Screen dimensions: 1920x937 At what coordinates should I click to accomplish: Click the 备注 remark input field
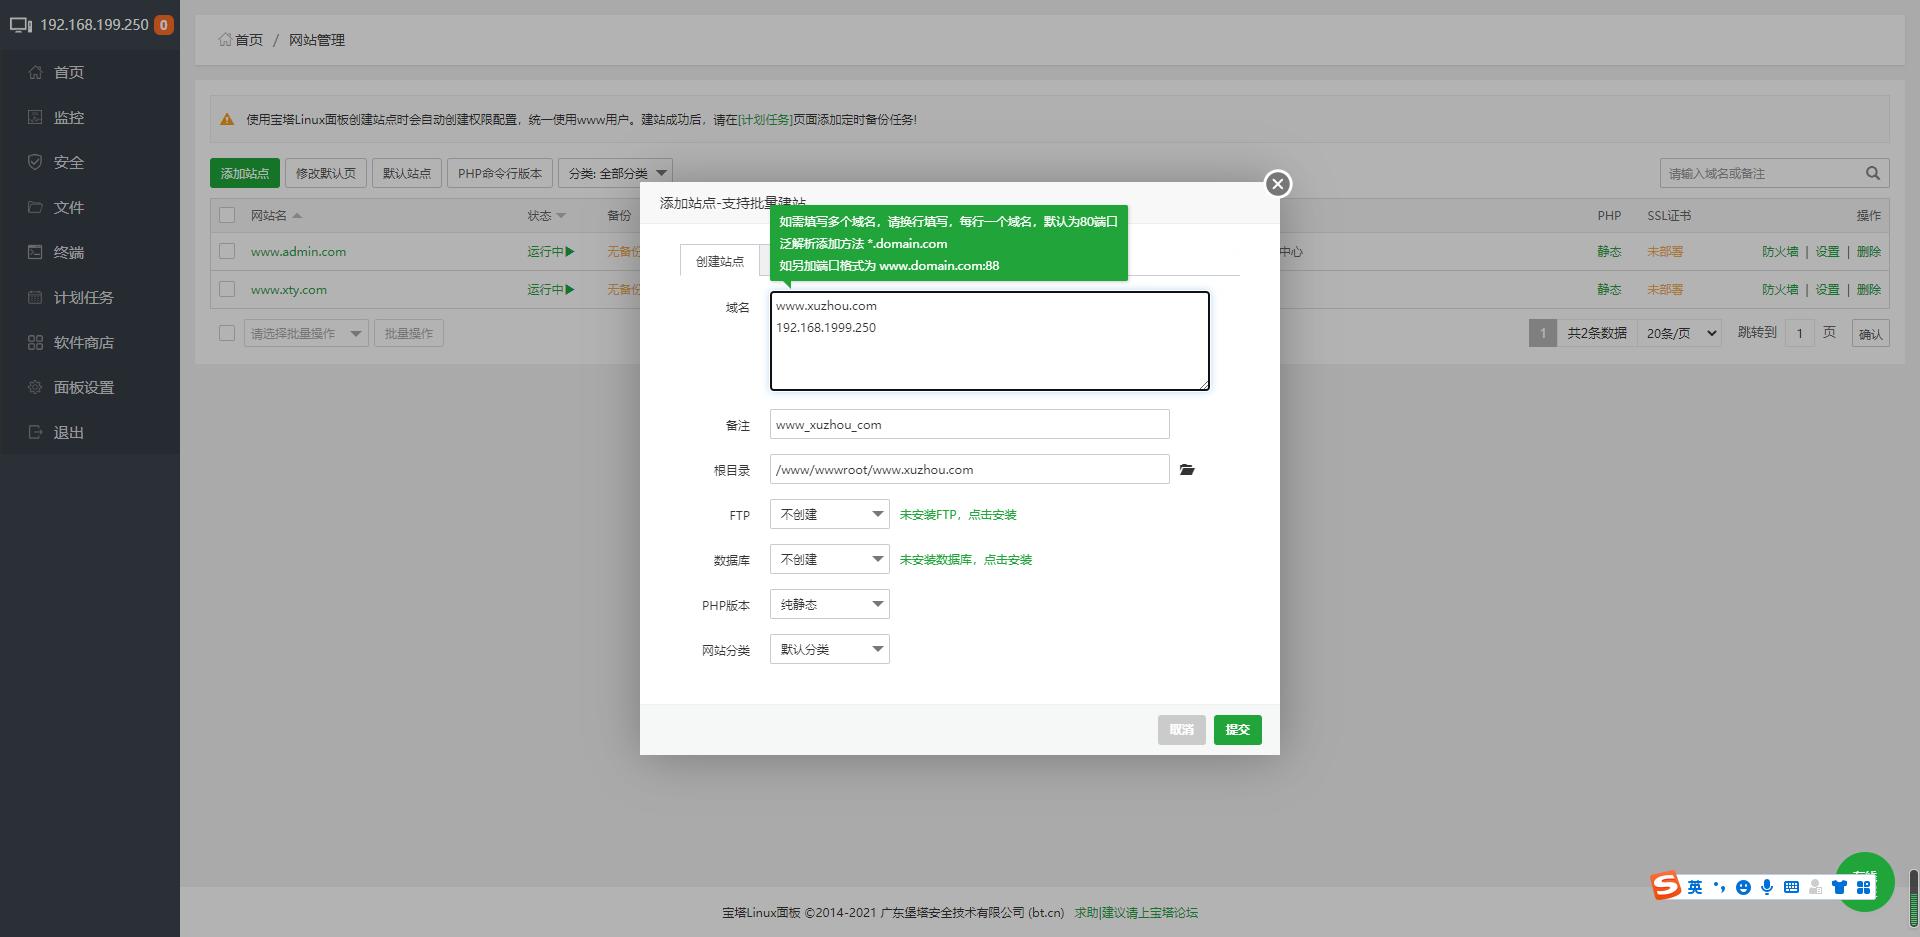tap(970, 424)
